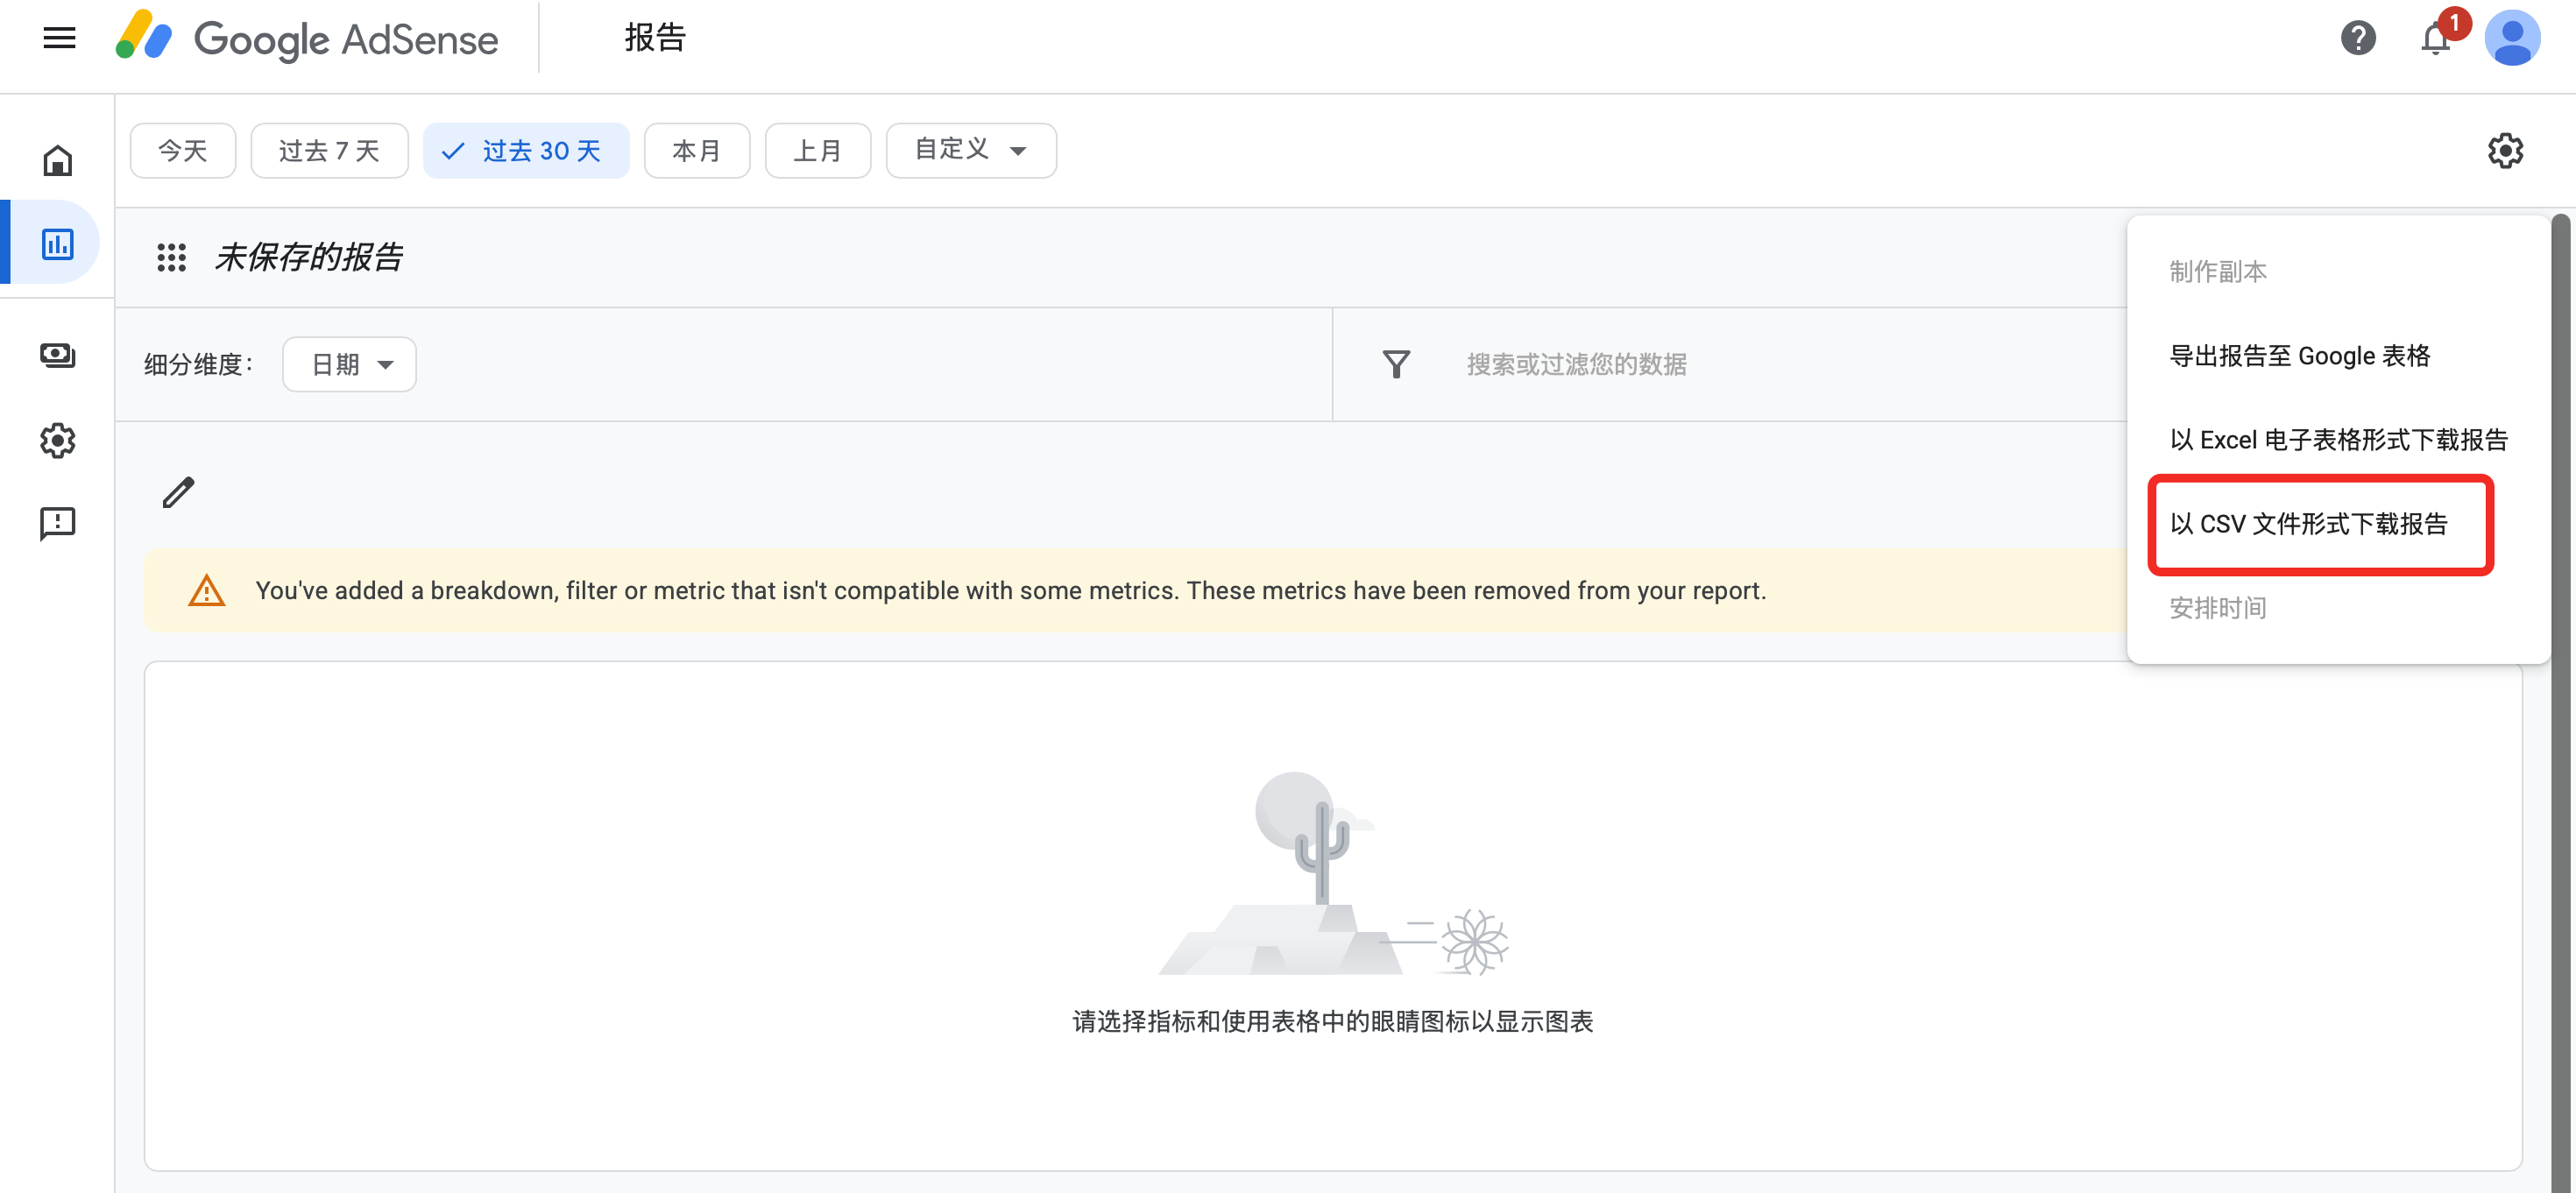2576x1193 pixels.
Task: Open the Payments sidebar icon
Action: 57,355
